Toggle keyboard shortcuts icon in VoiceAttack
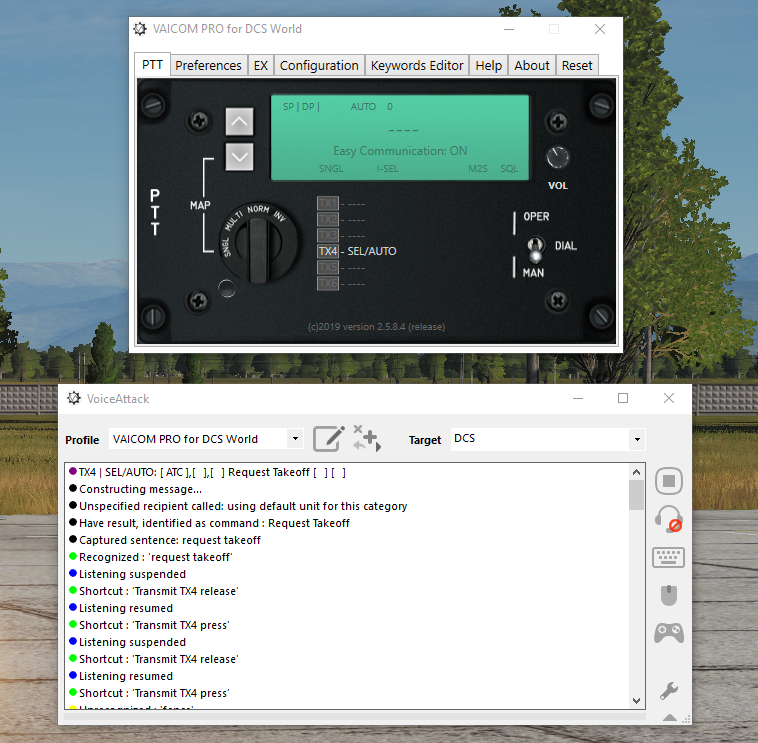The image size is (758, 743). 669,557
